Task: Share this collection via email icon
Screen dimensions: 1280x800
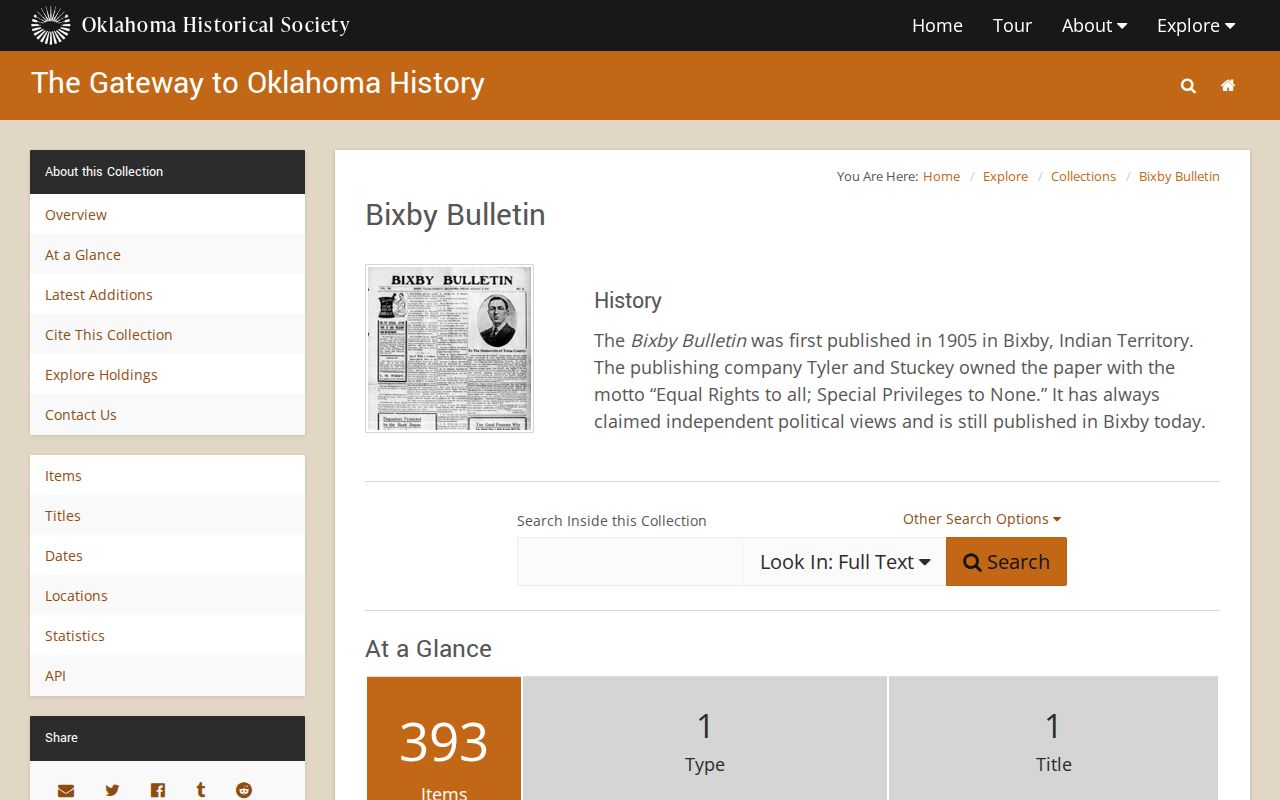Action: click(x=66, y=790)
